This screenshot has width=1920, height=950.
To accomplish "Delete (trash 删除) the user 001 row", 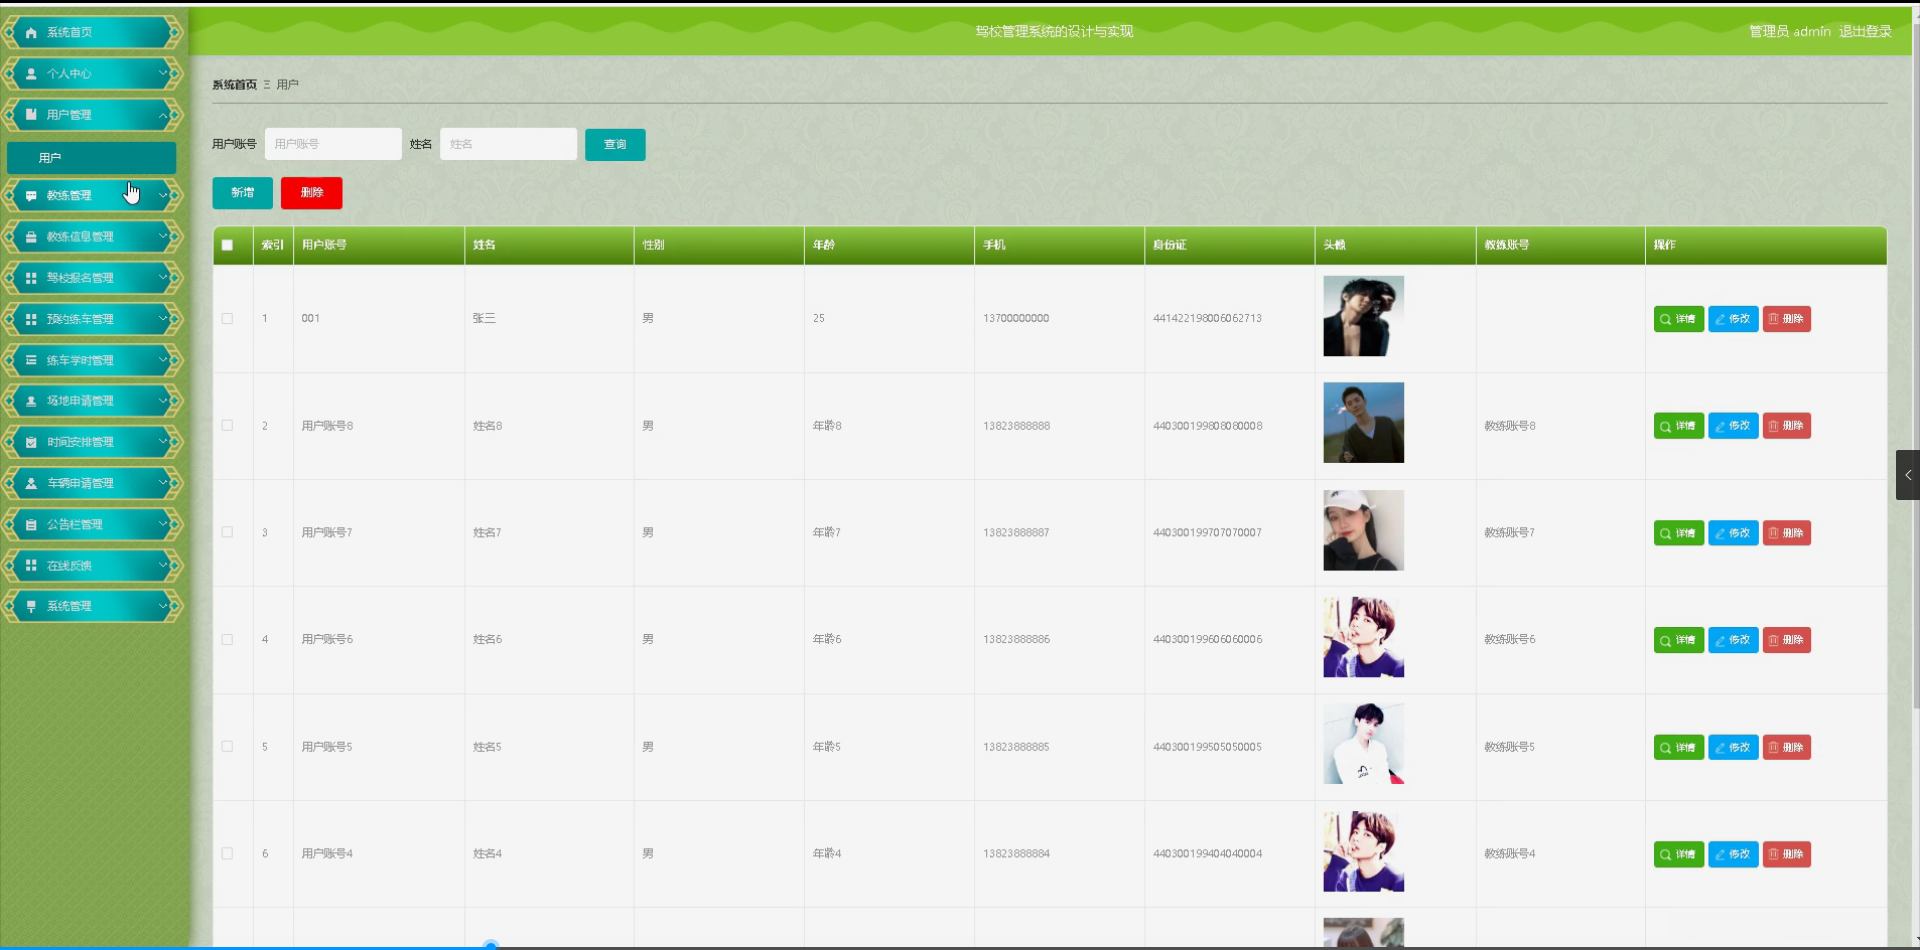I will tap(1787, 319).
